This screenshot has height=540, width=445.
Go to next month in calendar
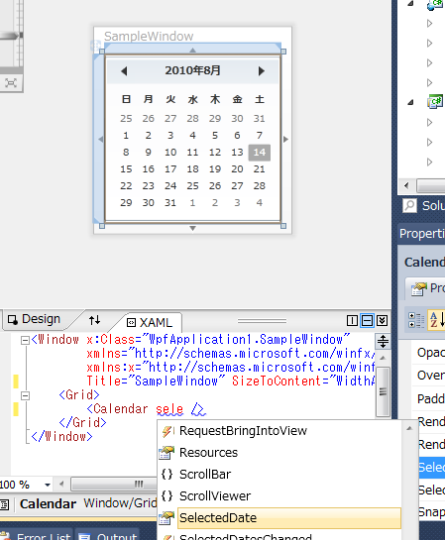click(x=261, y=71)
